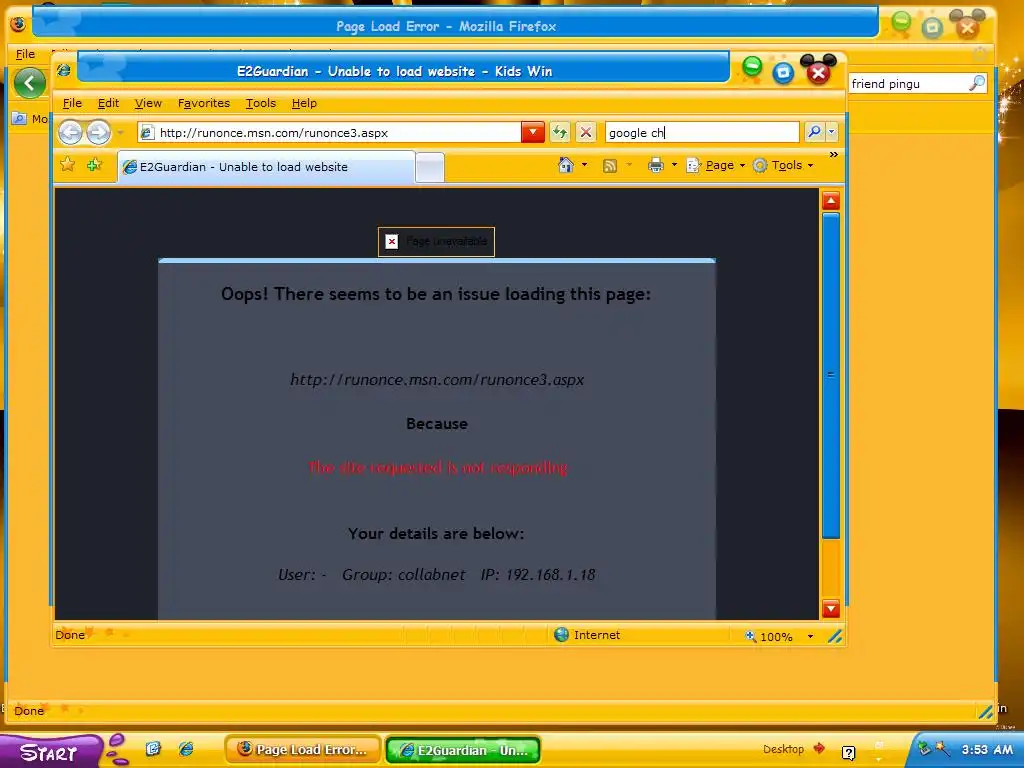Switch to 'Page Load Error...' taskbar button
This screenshot has height=768, width=1024.
click(x=303, y=750)
